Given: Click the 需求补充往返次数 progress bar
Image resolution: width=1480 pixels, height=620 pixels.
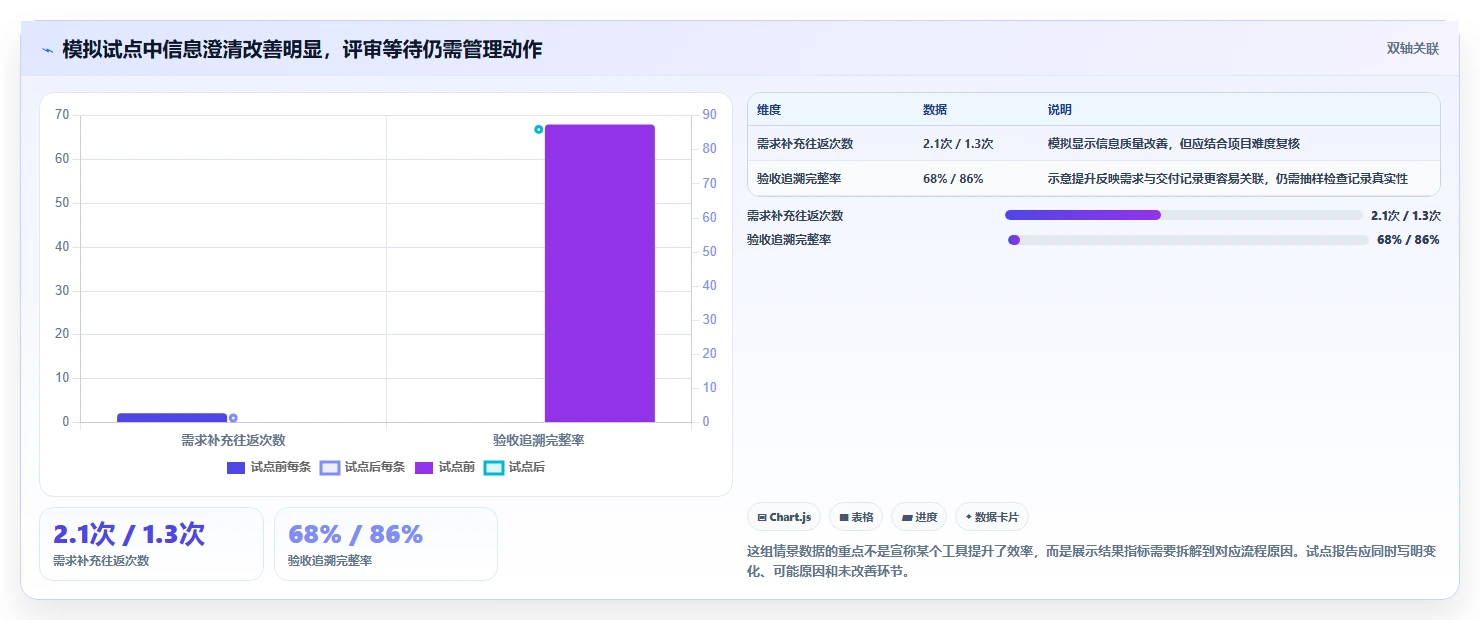Looking at the screenshot, I should pyautogui.click(x=1183, y=215).
